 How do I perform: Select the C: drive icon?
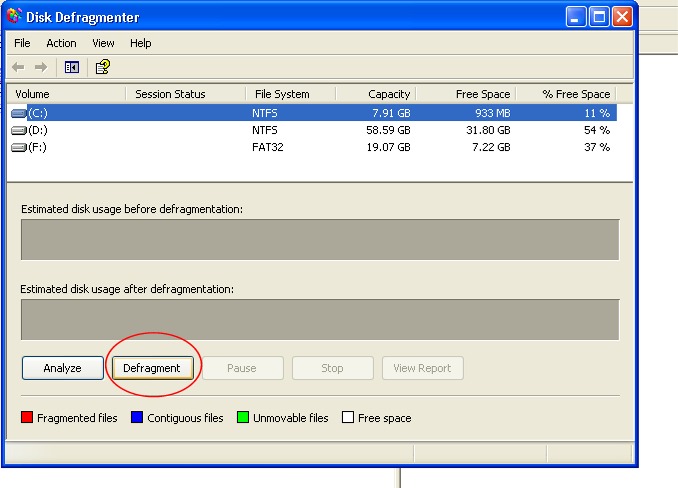pos(19,113)
